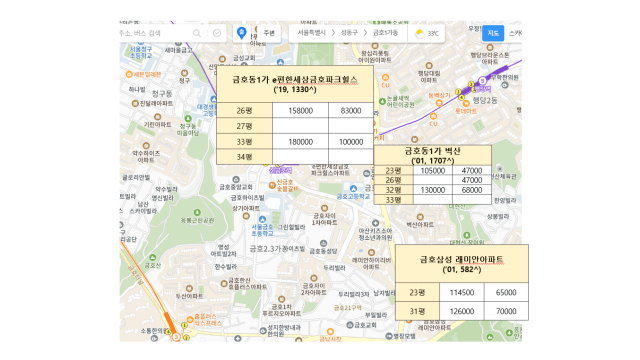This screenshot has height=360, width=640.
Task: Open the 성동구 district selector
Action: pyautogui.click(x=349, y=33)
